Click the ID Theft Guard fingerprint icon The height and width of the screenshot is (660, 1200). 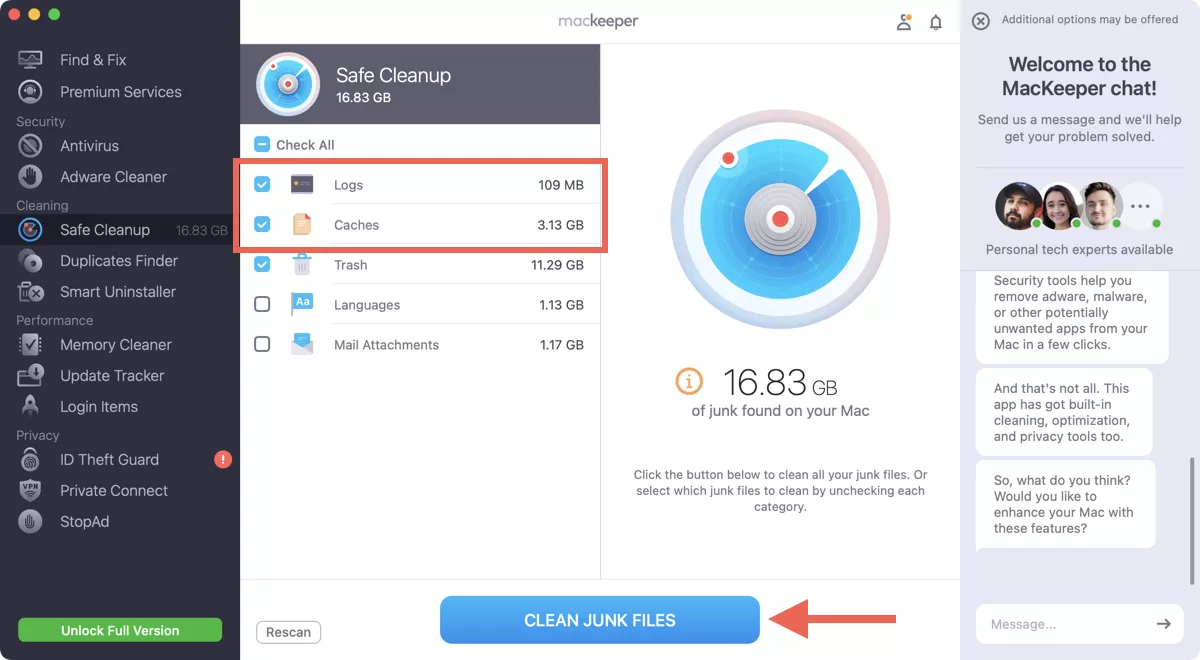[x=31, y=460]
